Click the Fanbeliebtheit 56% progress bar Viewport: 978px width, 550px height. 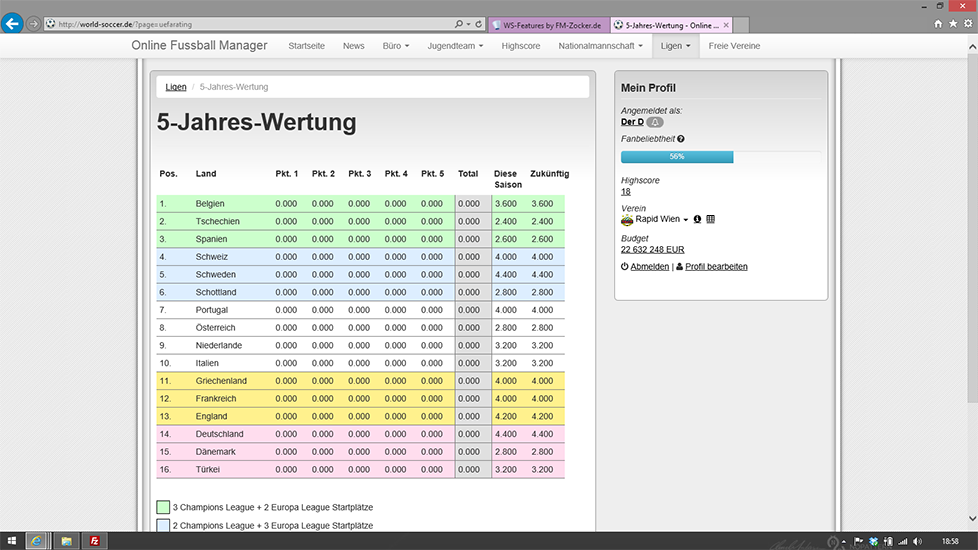(677, 157)
